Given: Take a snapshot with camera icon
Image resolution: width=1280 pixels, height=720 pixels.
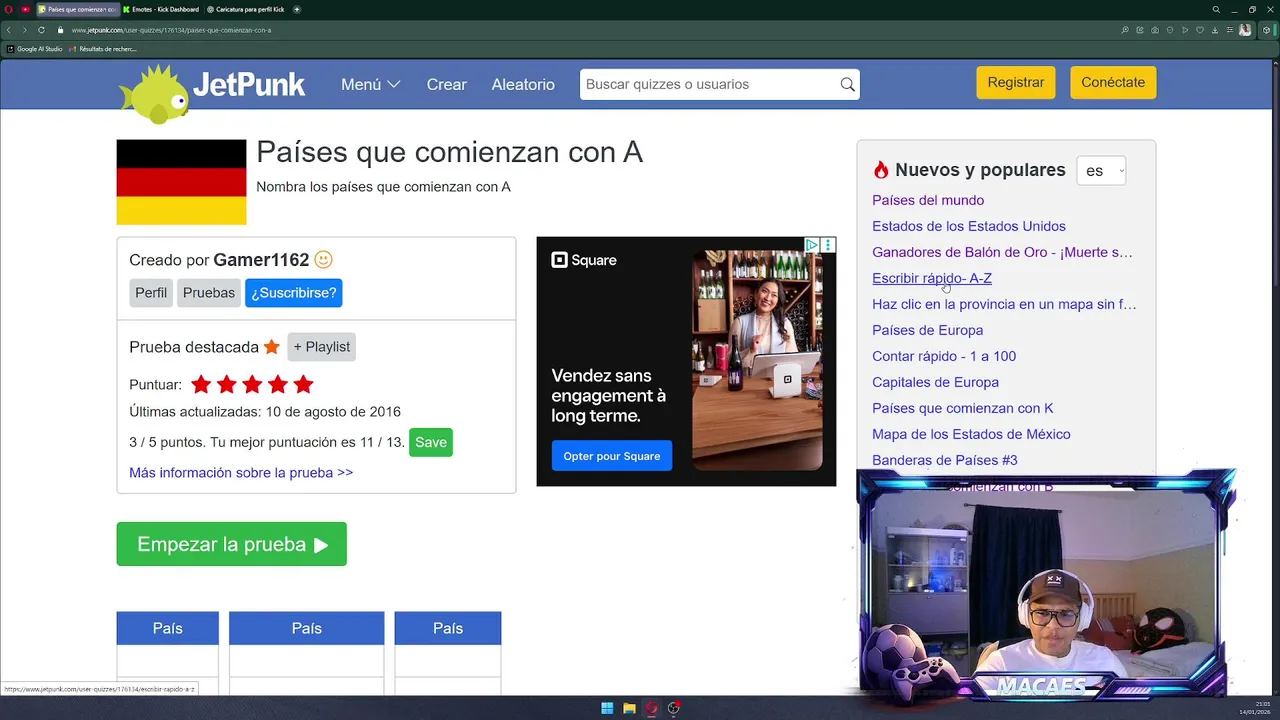Looking at the screenshot, I should pyautogui.click(x=1155, y=30).
